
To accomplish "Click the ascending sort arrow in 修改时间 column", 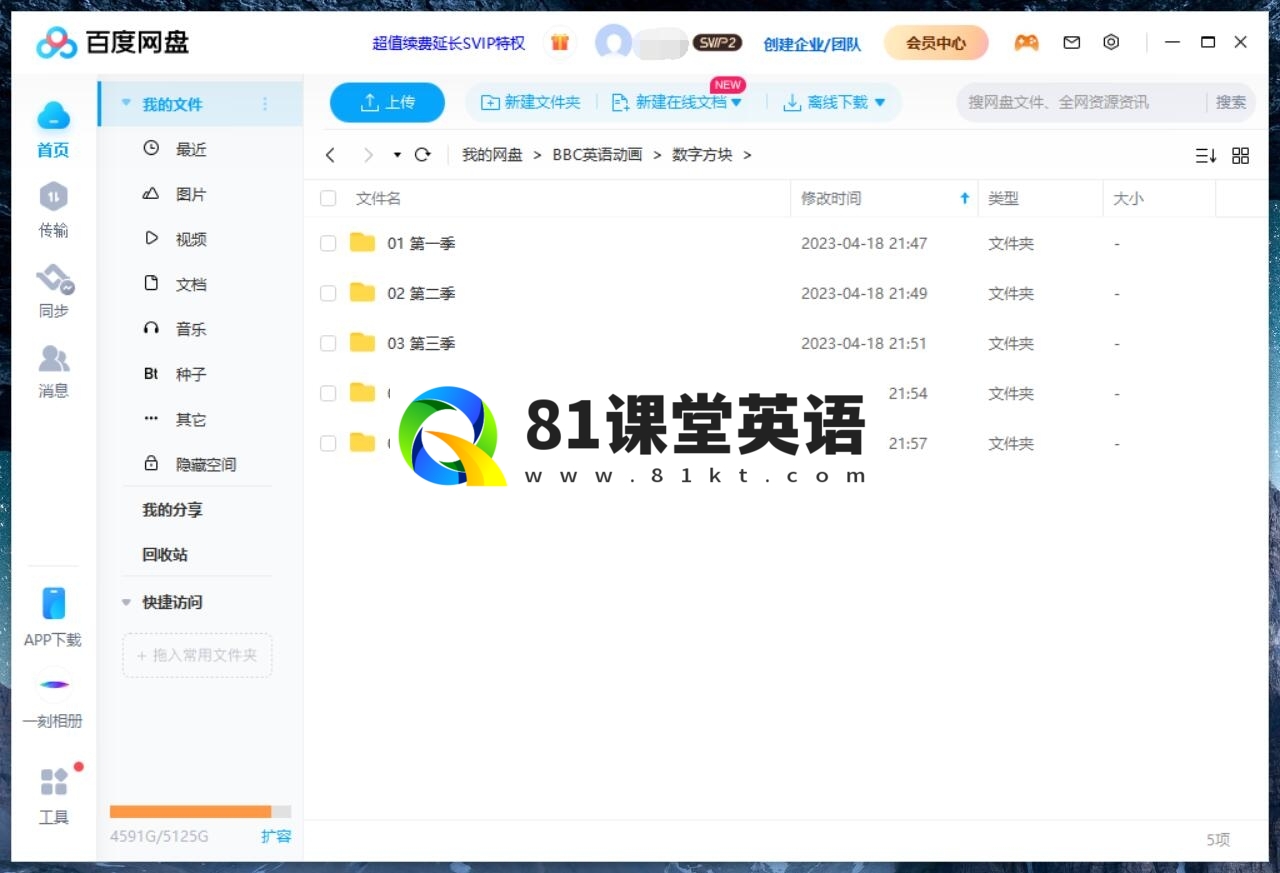I will coord(965,198).
